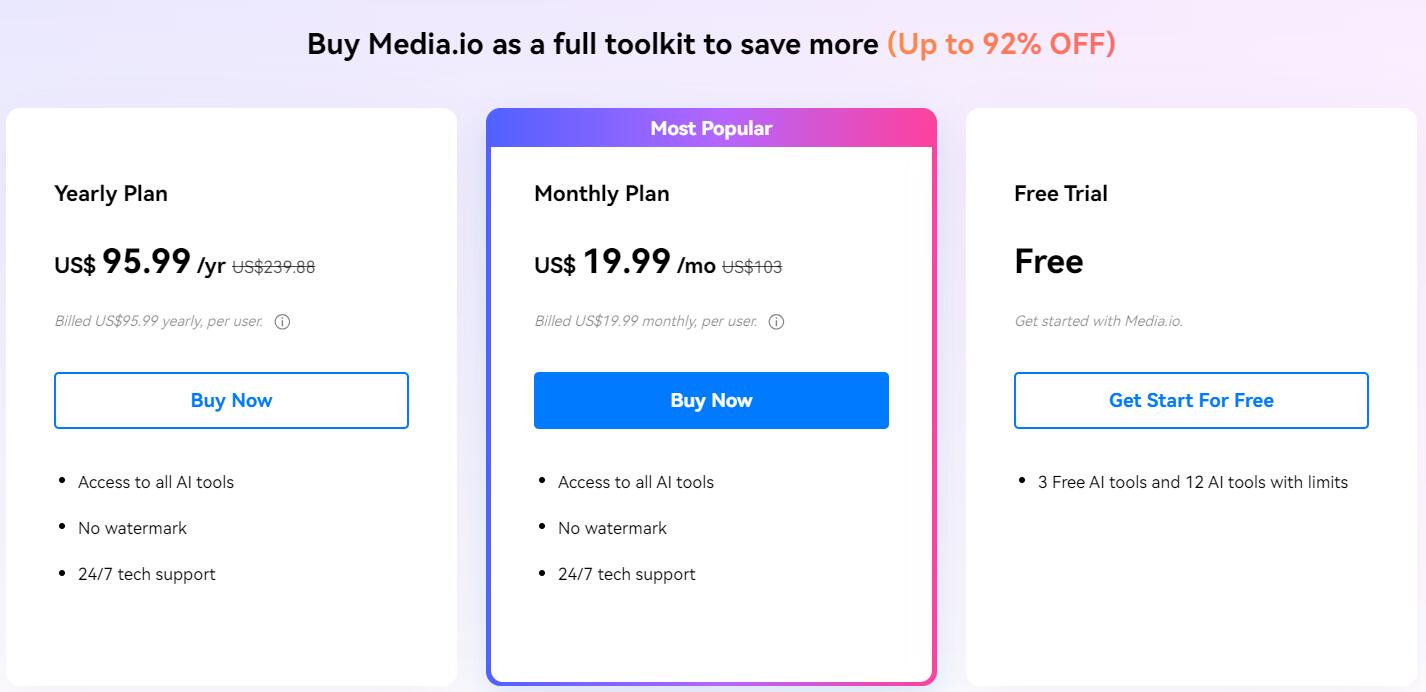
Task: Click the US$ 95.99 /yr price
Action: (x=140, y=263)
